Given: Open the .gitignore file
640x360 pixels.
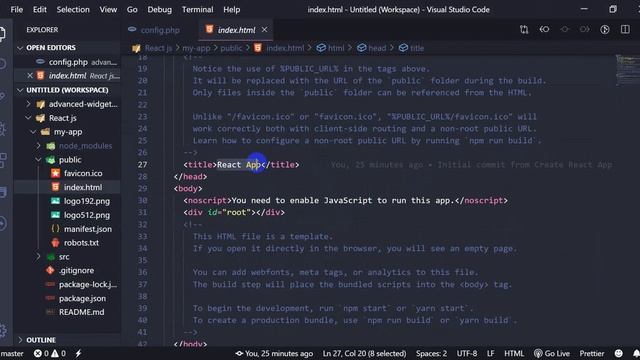Looking at the screenshot, I should (x=76, y=271).
